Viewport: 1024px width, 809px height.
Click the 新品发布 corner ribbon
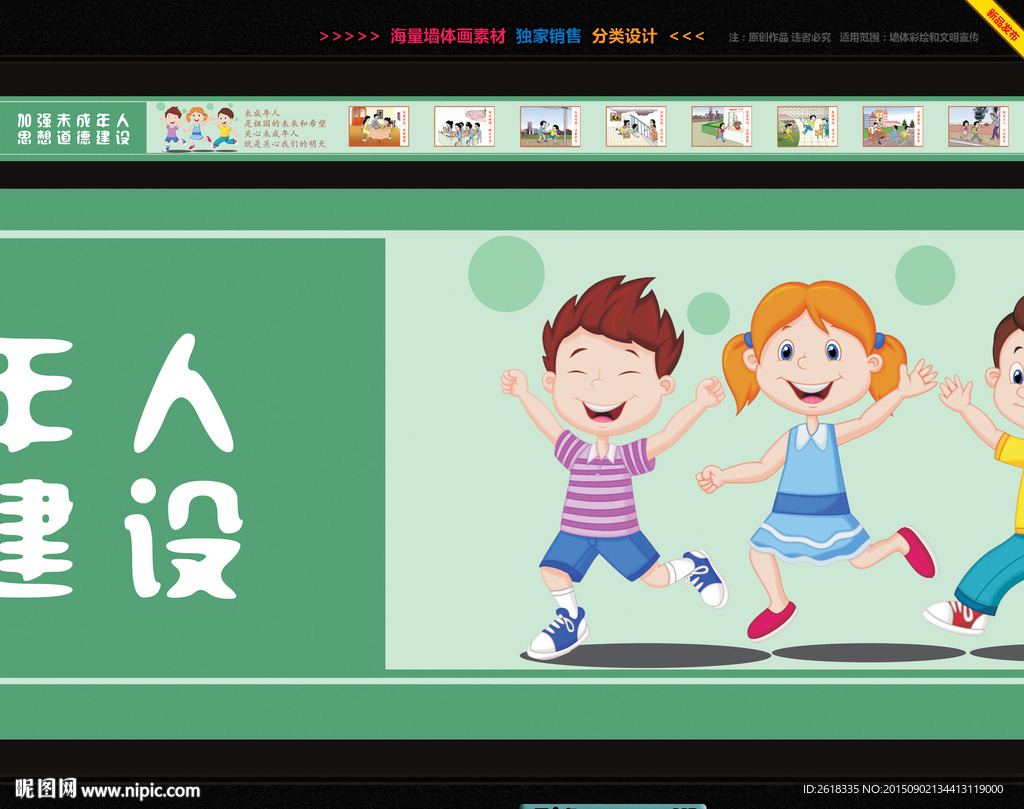pos(1002,23)
